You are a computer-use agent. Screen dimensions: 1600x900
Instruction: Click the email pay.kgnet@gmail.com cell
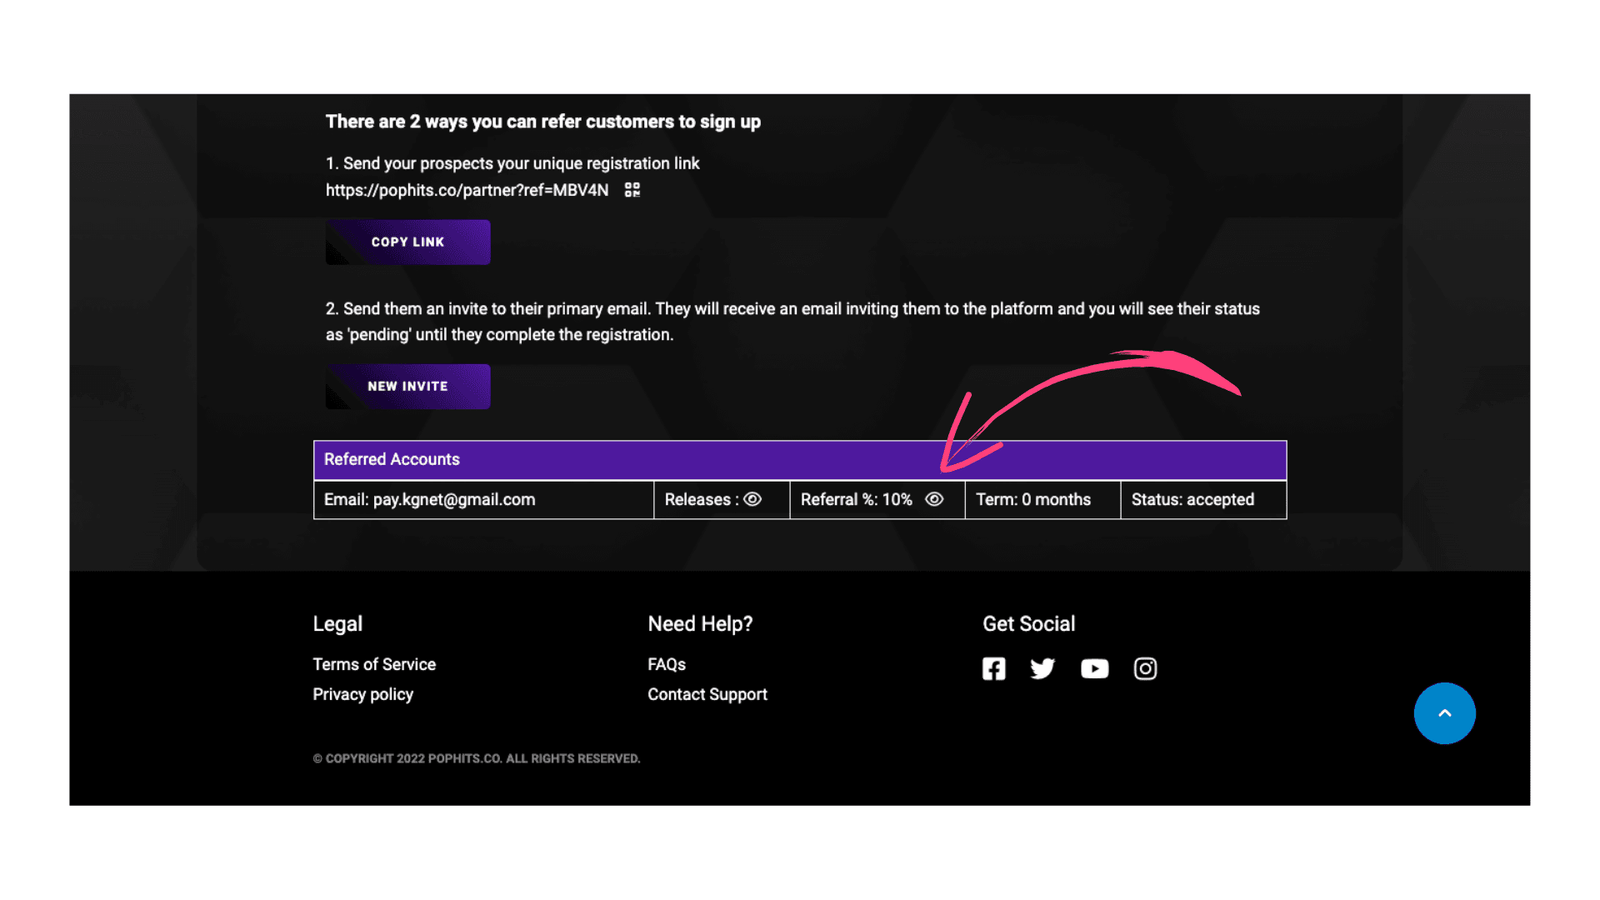pos(484,499)
